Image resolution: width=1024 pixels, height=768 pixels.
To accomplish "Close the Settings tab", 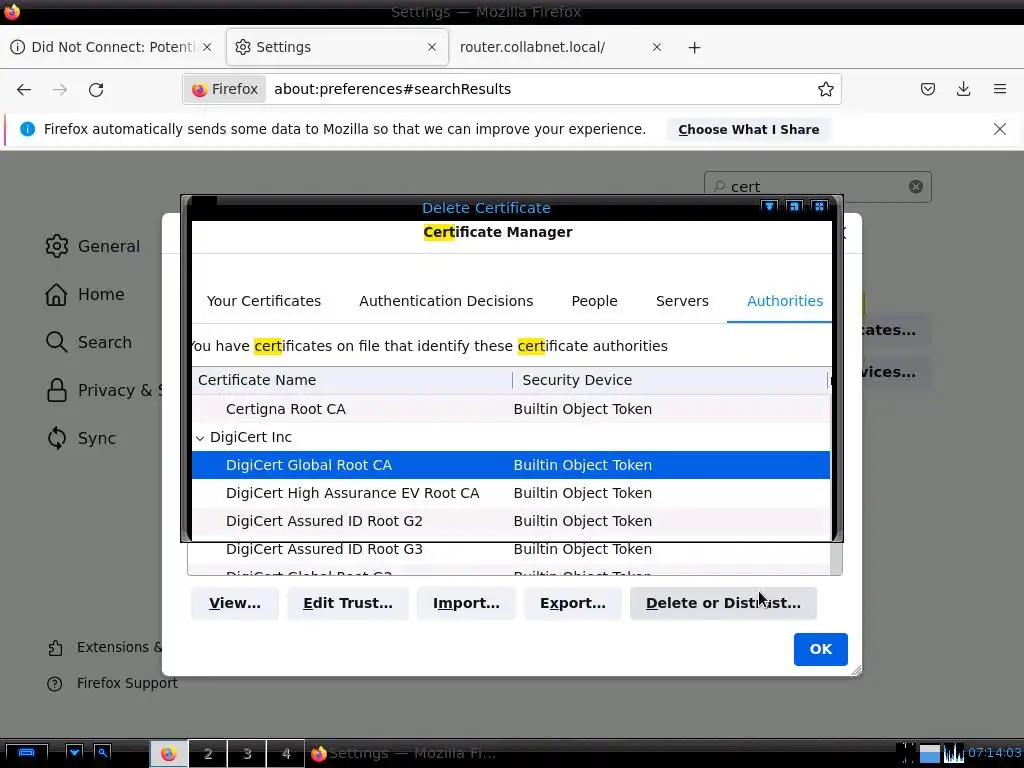I will pos(432,47).
